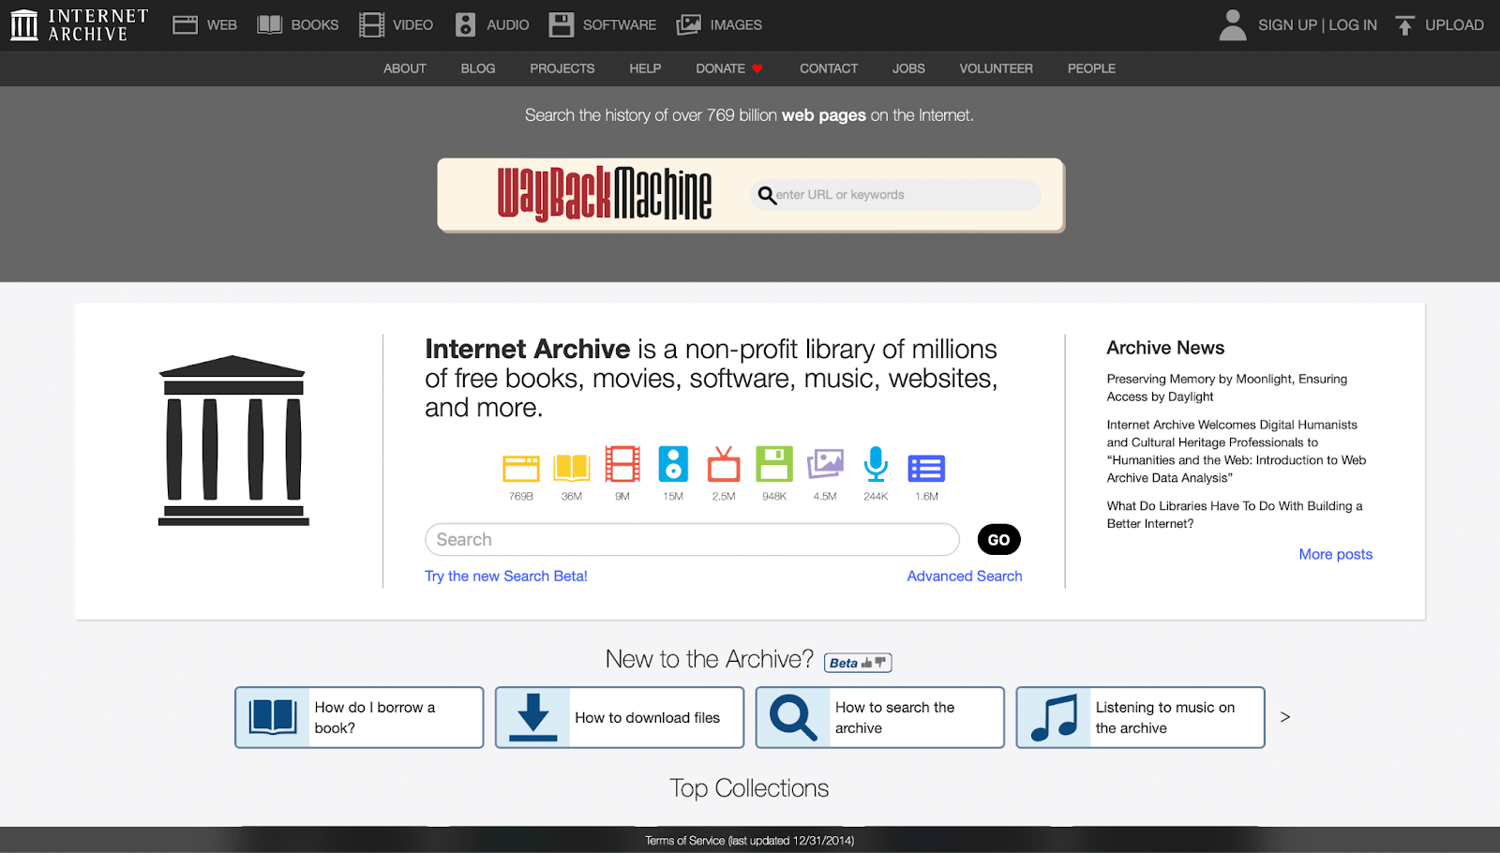Click the LOG IN link
1500x853 pixels.
1353,25
